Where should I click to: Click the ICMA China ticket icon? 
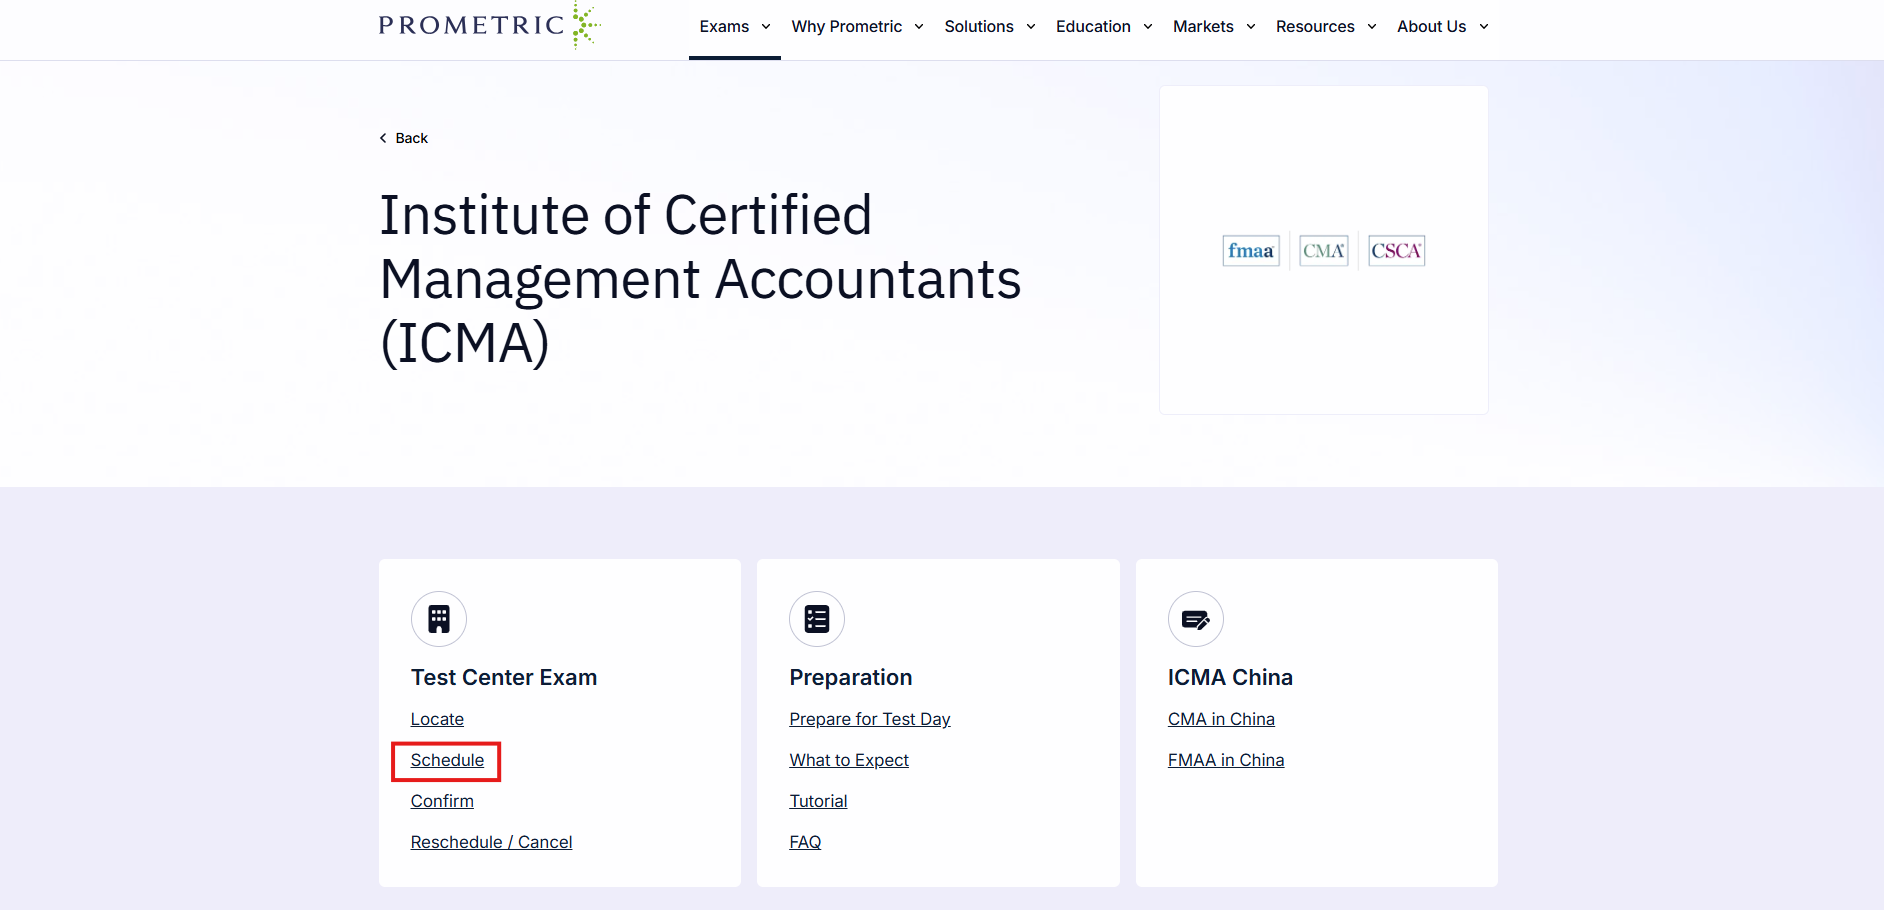pyautogui.click(x=1195, y=619)
